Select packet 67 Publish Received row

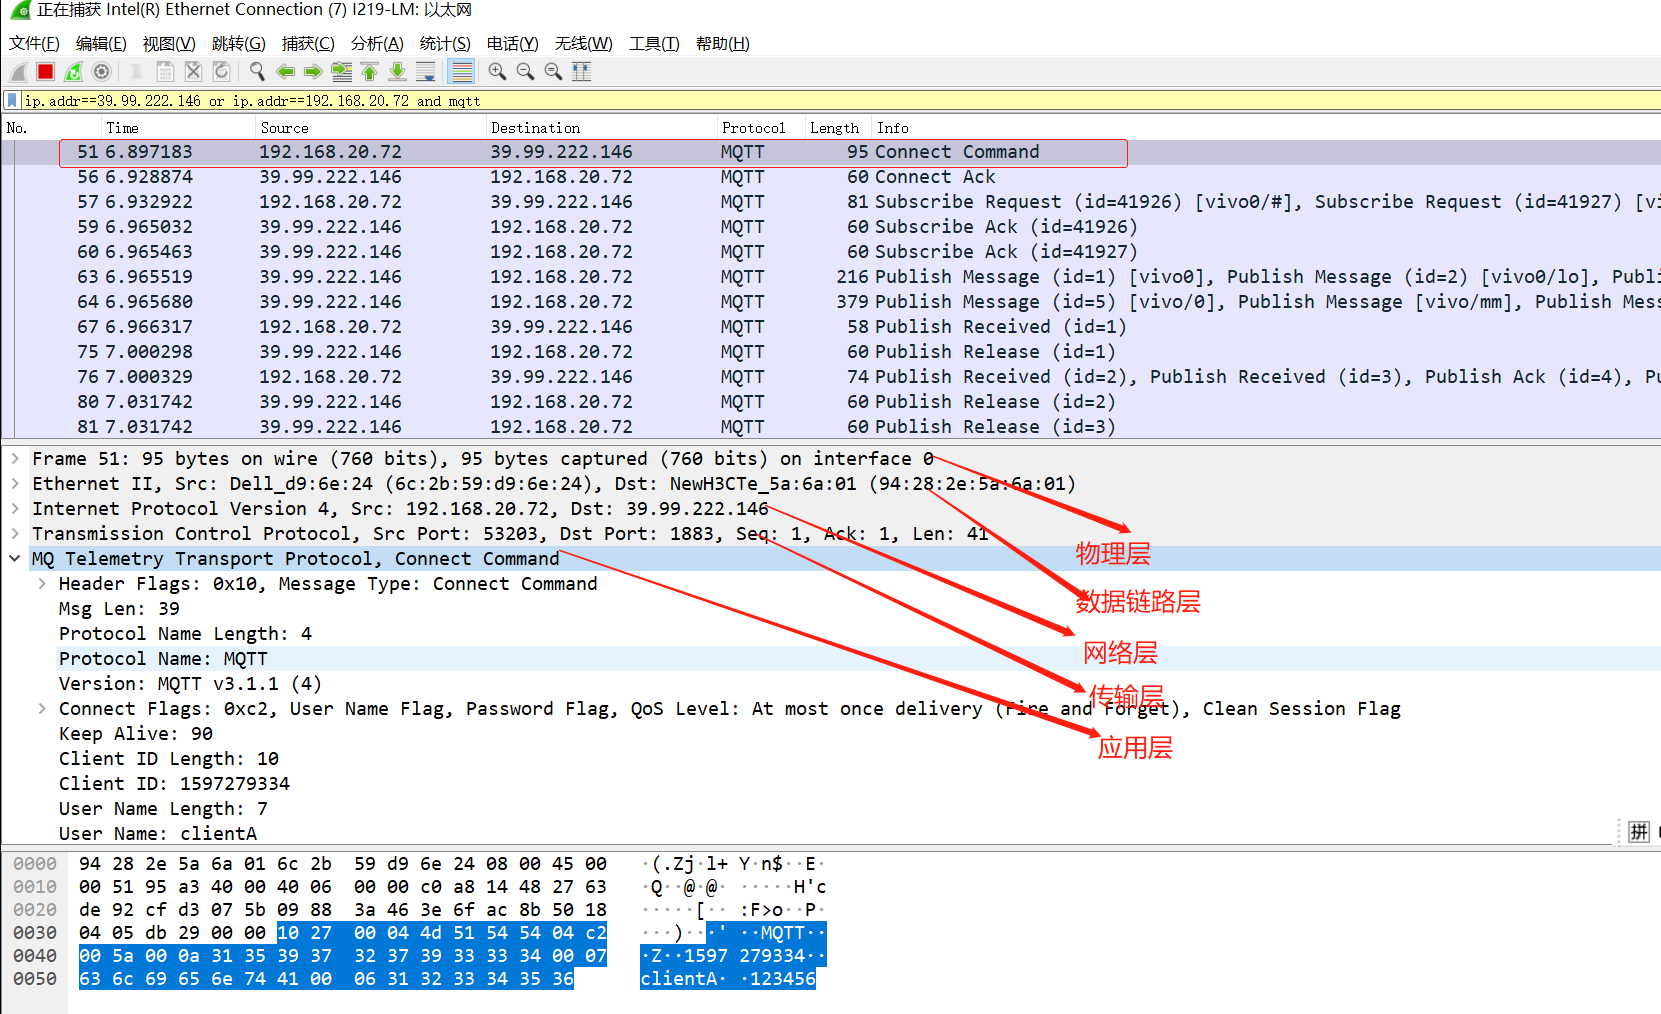pos(830,327)
